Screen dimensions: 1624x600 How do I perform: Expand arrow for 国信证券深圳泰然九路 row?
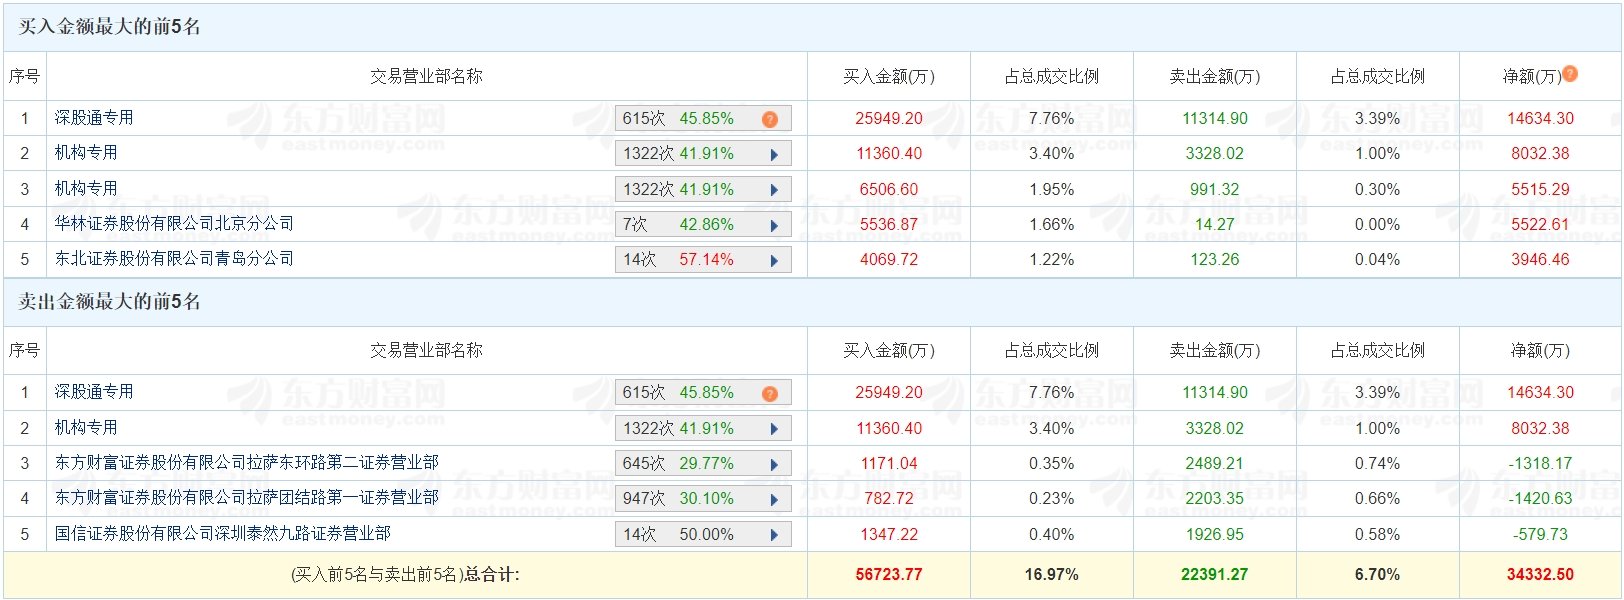click(x=774, y=535)
